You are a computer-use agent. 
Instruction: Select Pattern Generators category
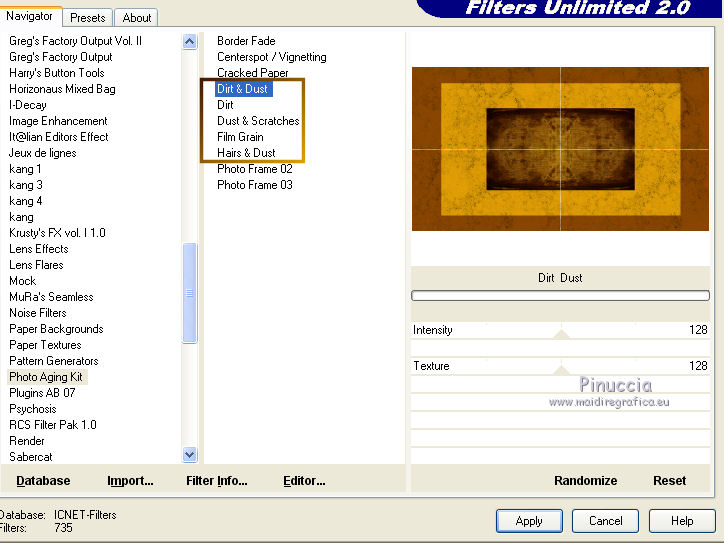click(x=54, y=361)
